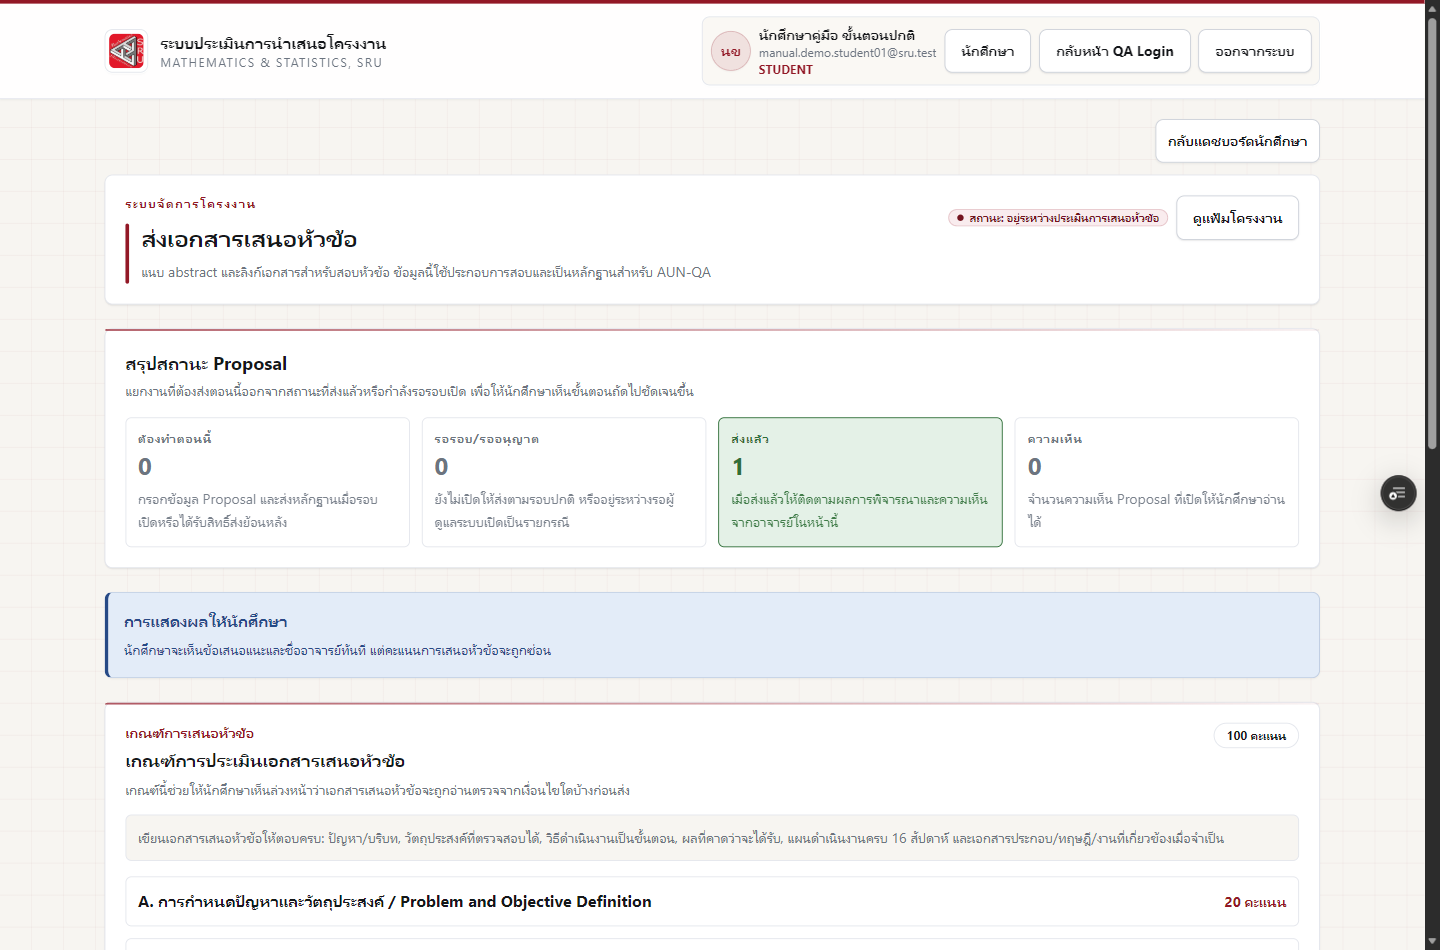Click the "100 คะแนน" score badge
This screenshot has width=1440, height=950.
1256,736
